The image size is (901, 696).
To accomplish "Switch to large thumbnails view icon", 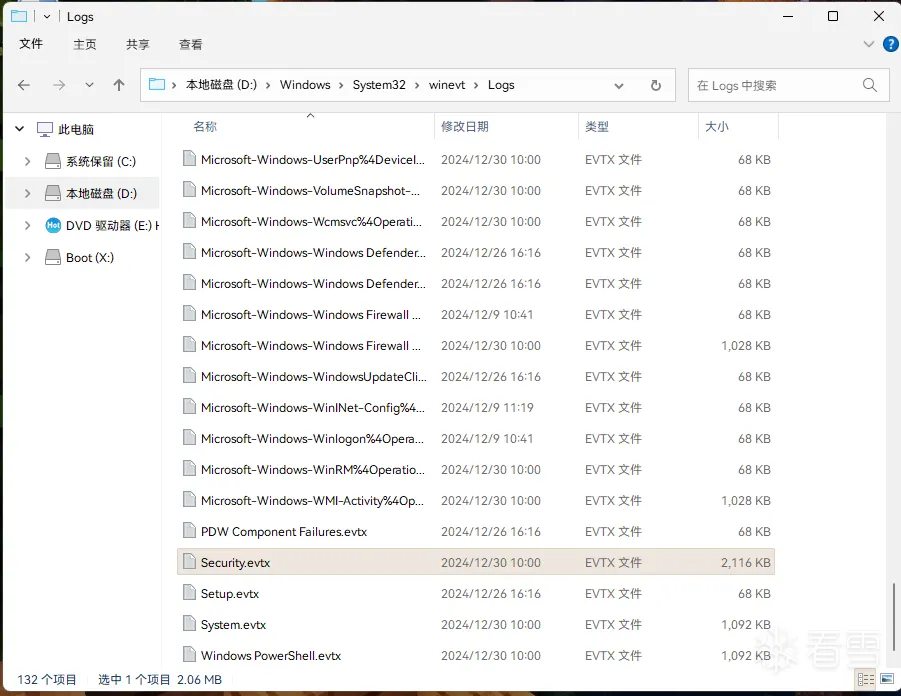I will coord(887,679).
